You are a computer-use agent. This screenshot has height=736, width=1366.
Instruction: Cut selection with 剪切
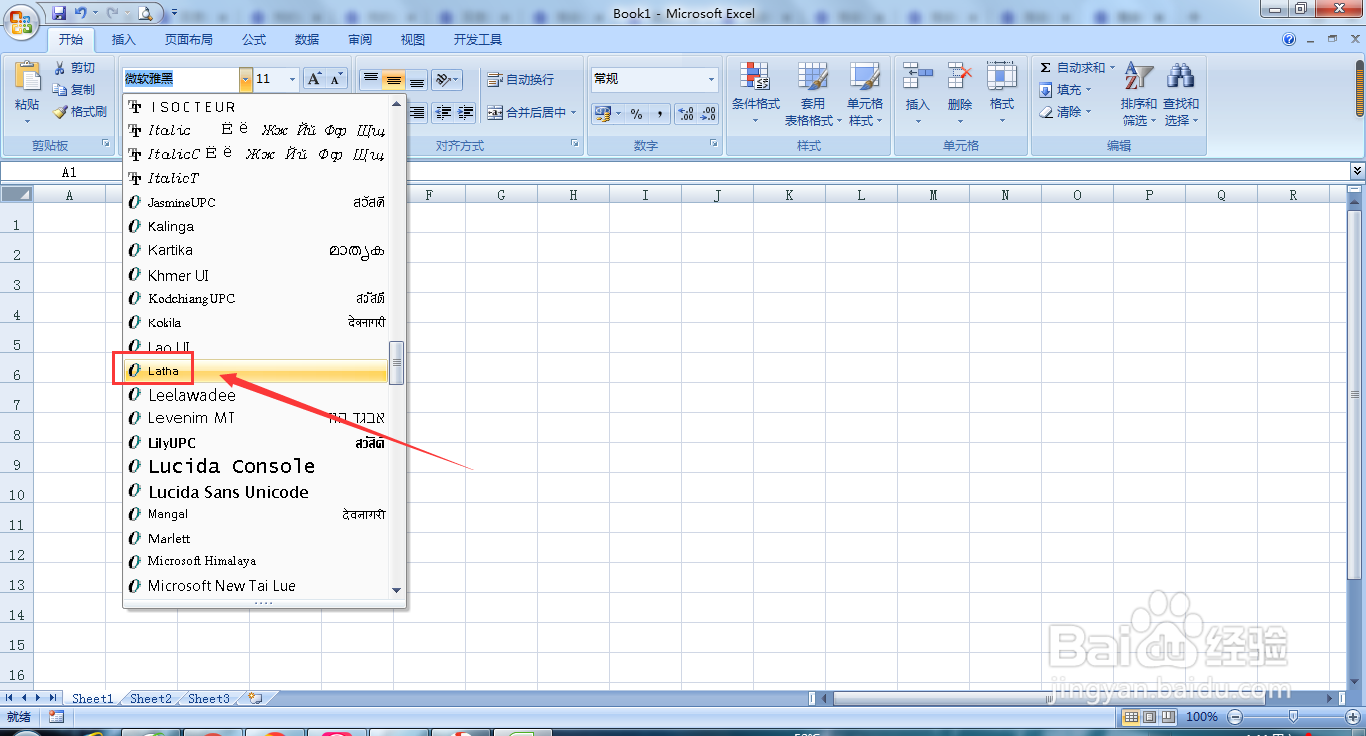[74, 68]
